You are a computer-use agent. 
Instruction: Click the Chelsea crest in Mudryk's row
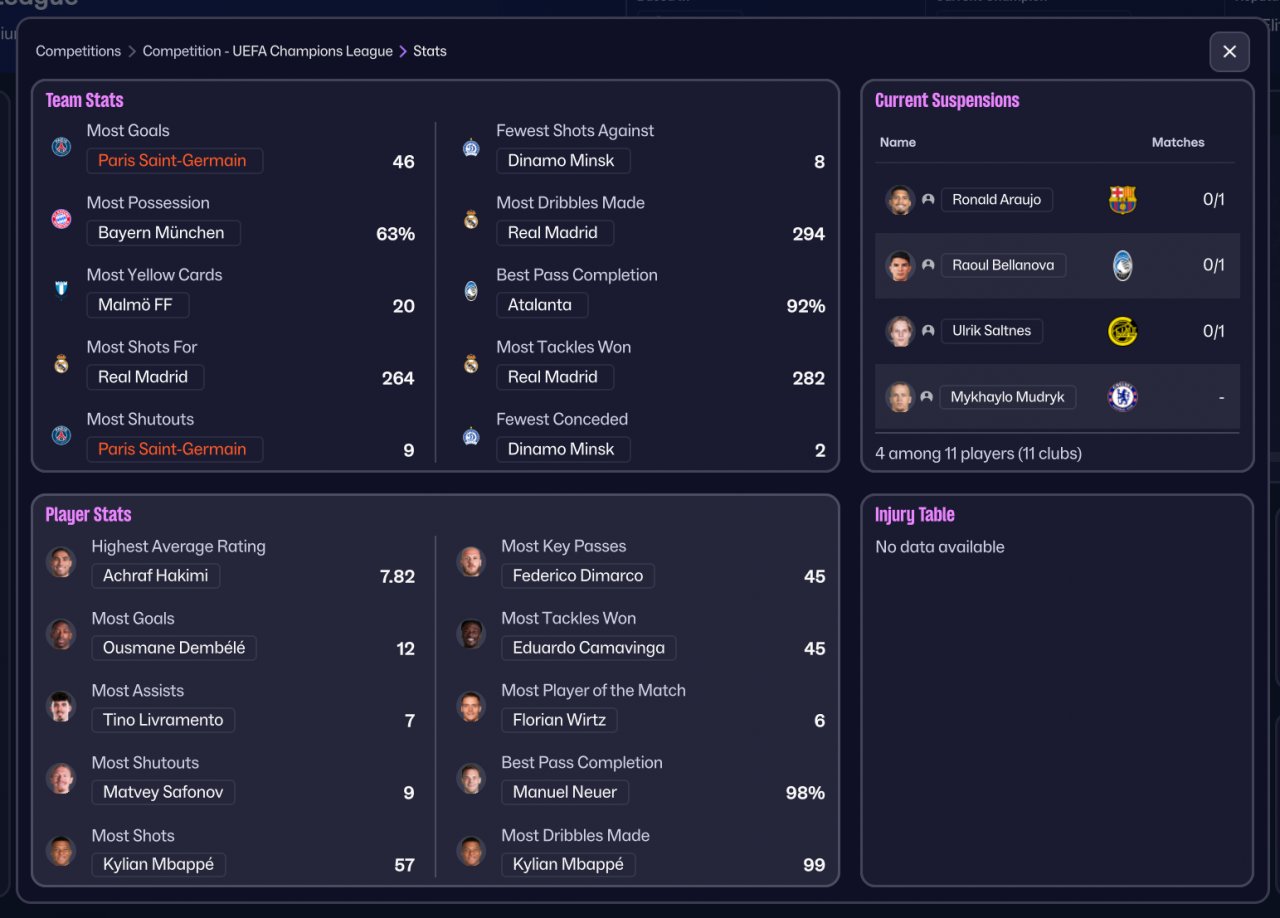pos(1123,397)
